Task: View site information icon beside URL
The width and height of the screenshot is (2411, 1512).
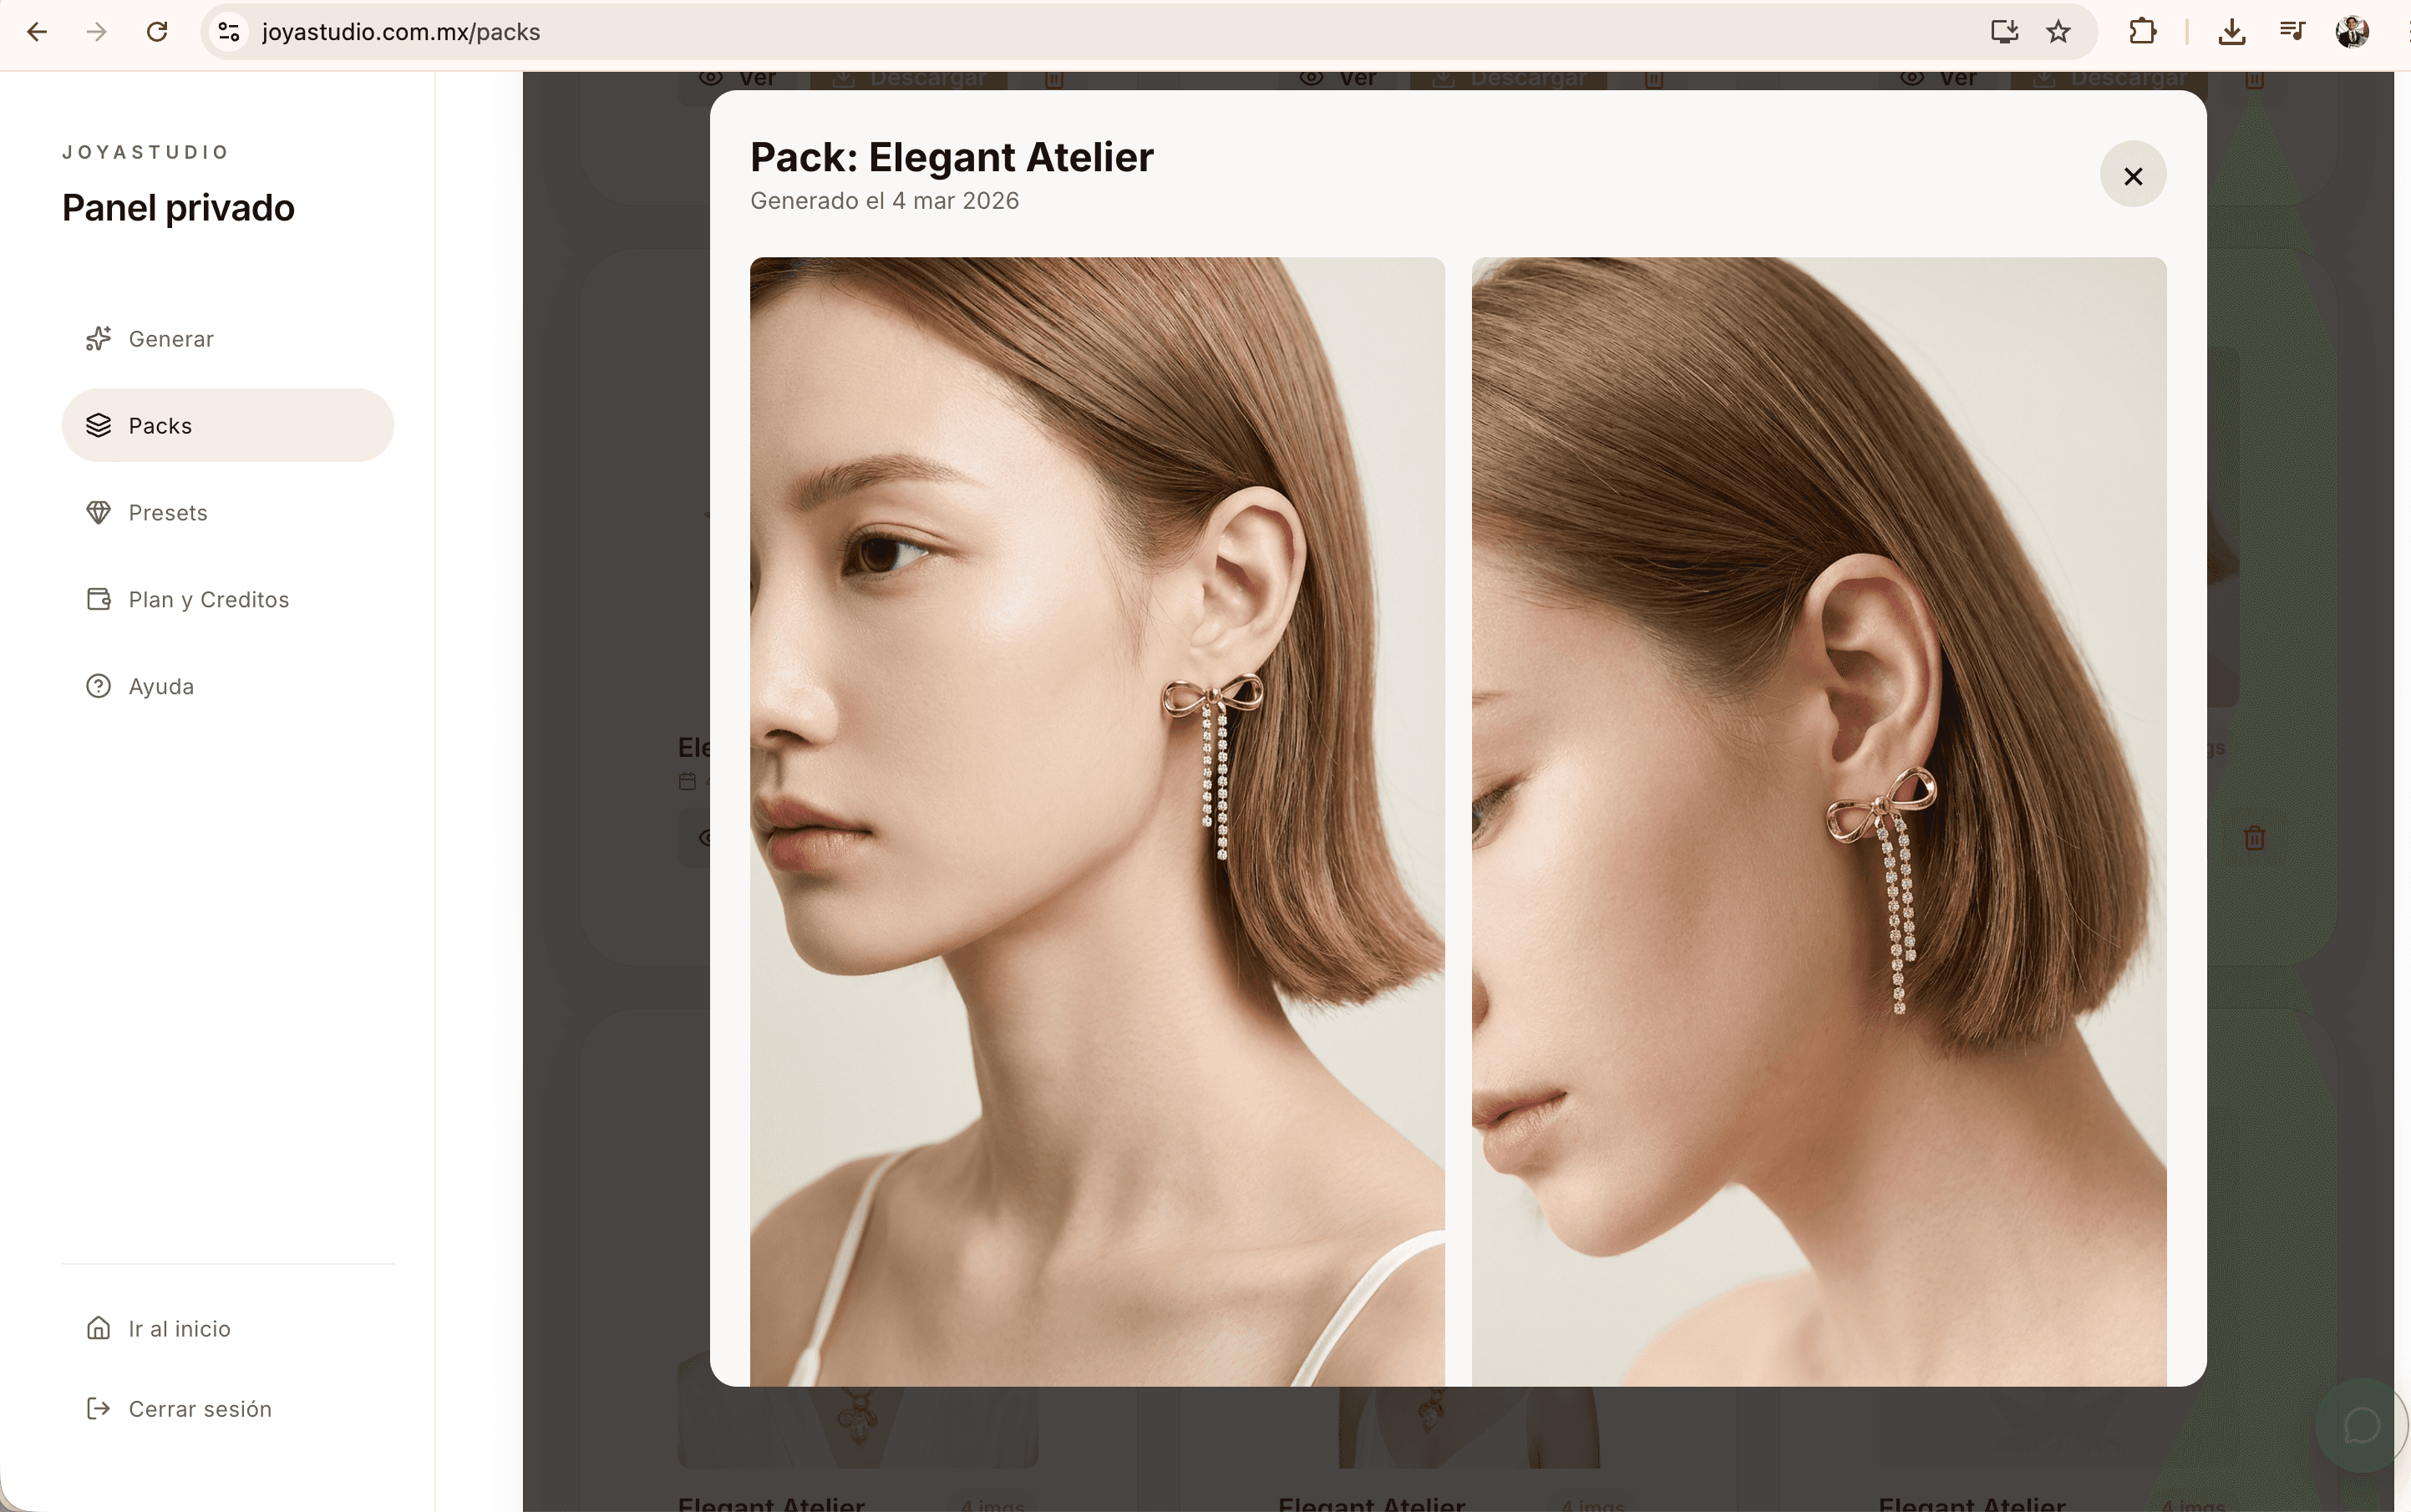Action: tap(229, 32)
